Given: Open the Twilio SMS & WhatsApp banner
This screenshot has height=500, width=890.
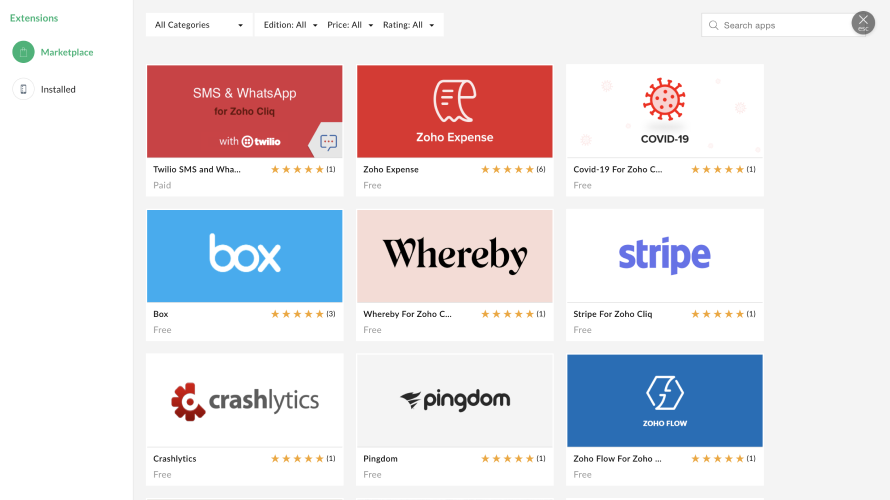Looking at the screenshot, I should (x=245, y=111).
